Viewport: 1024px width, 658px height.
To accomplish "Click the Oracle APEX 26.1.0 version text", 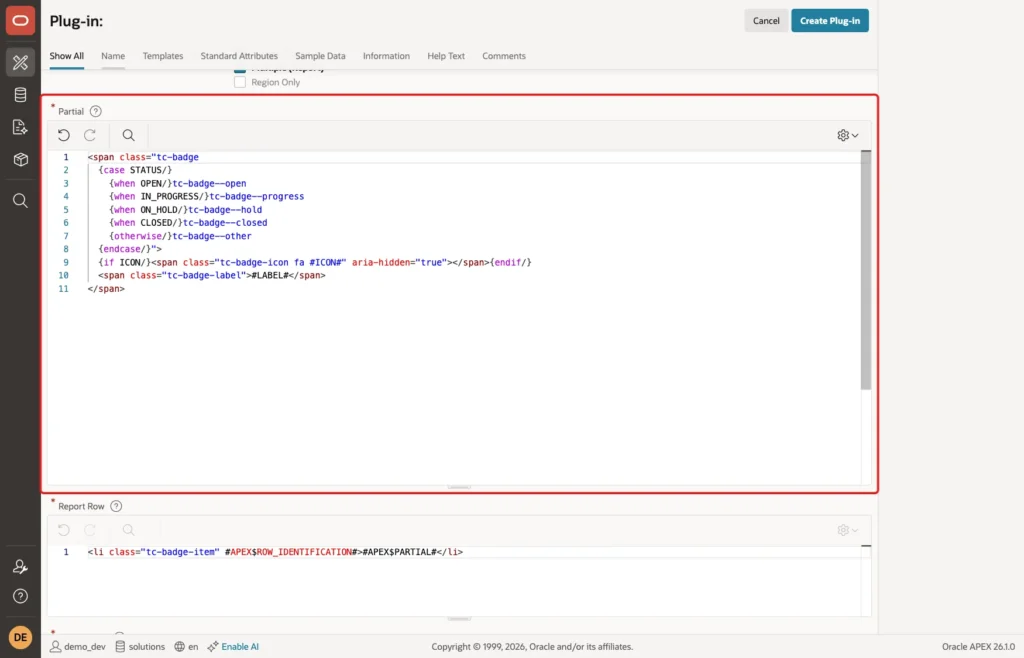I will click(978, 646).
